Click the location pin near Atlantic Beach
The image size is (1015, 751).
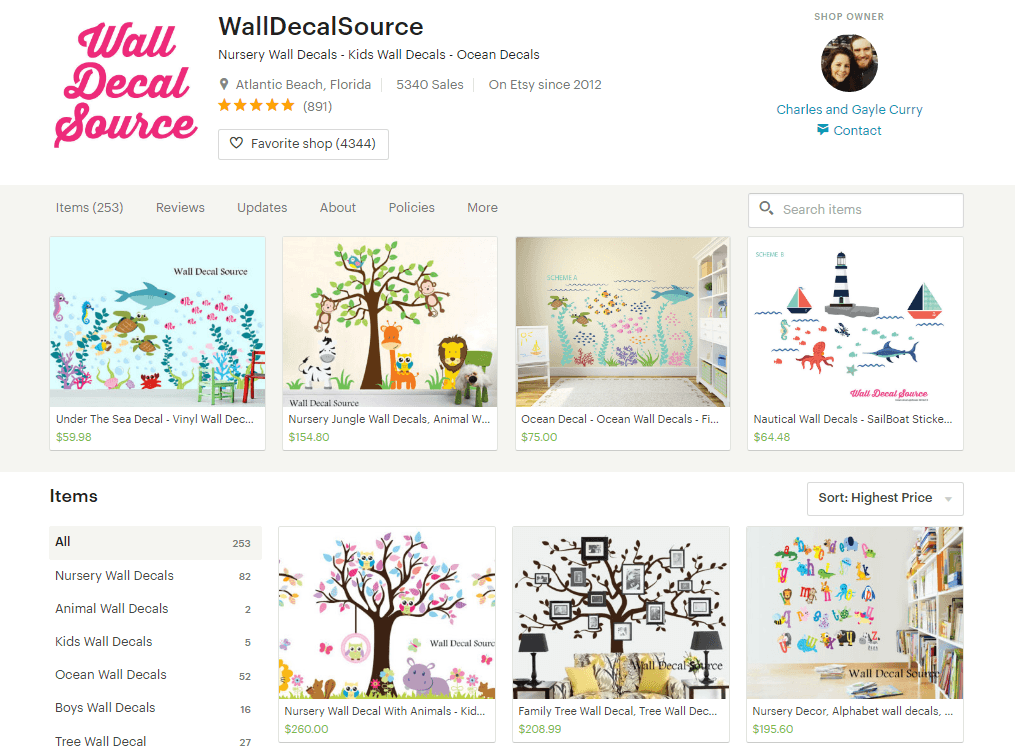tap(224, 84)
